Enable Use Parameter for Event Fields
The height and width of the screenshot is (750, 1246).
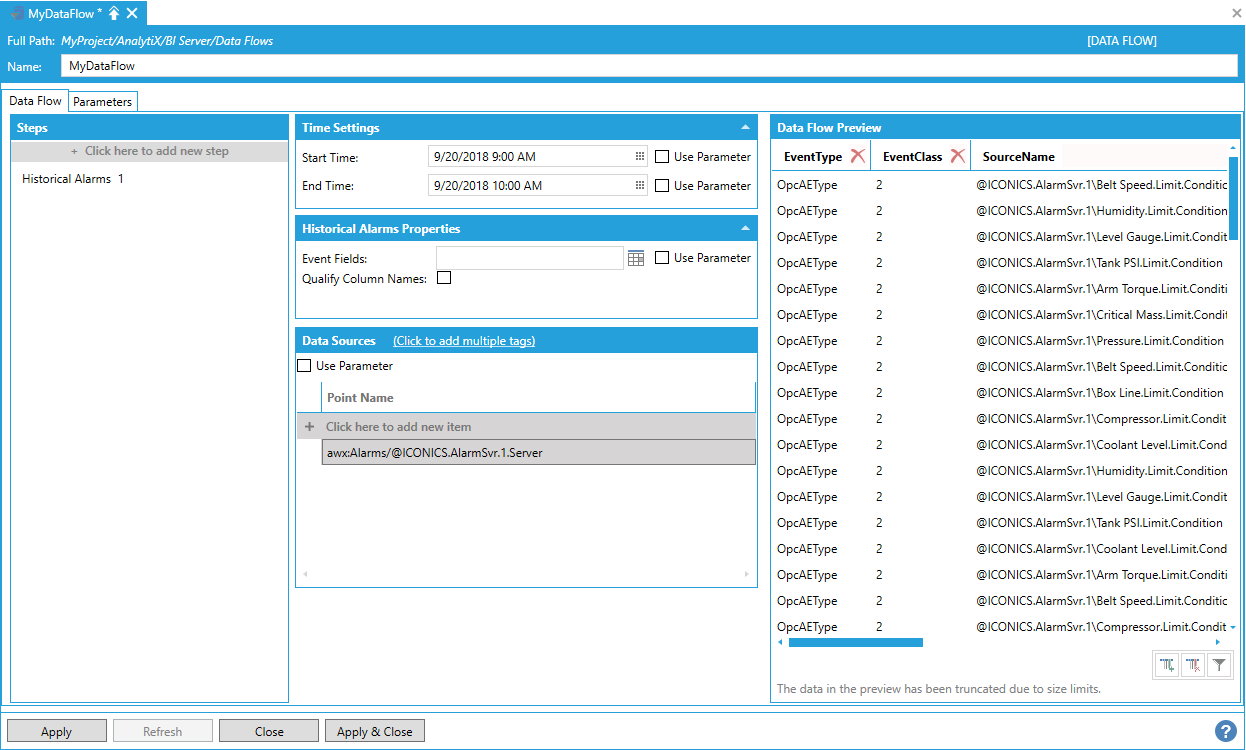point(662,258)
